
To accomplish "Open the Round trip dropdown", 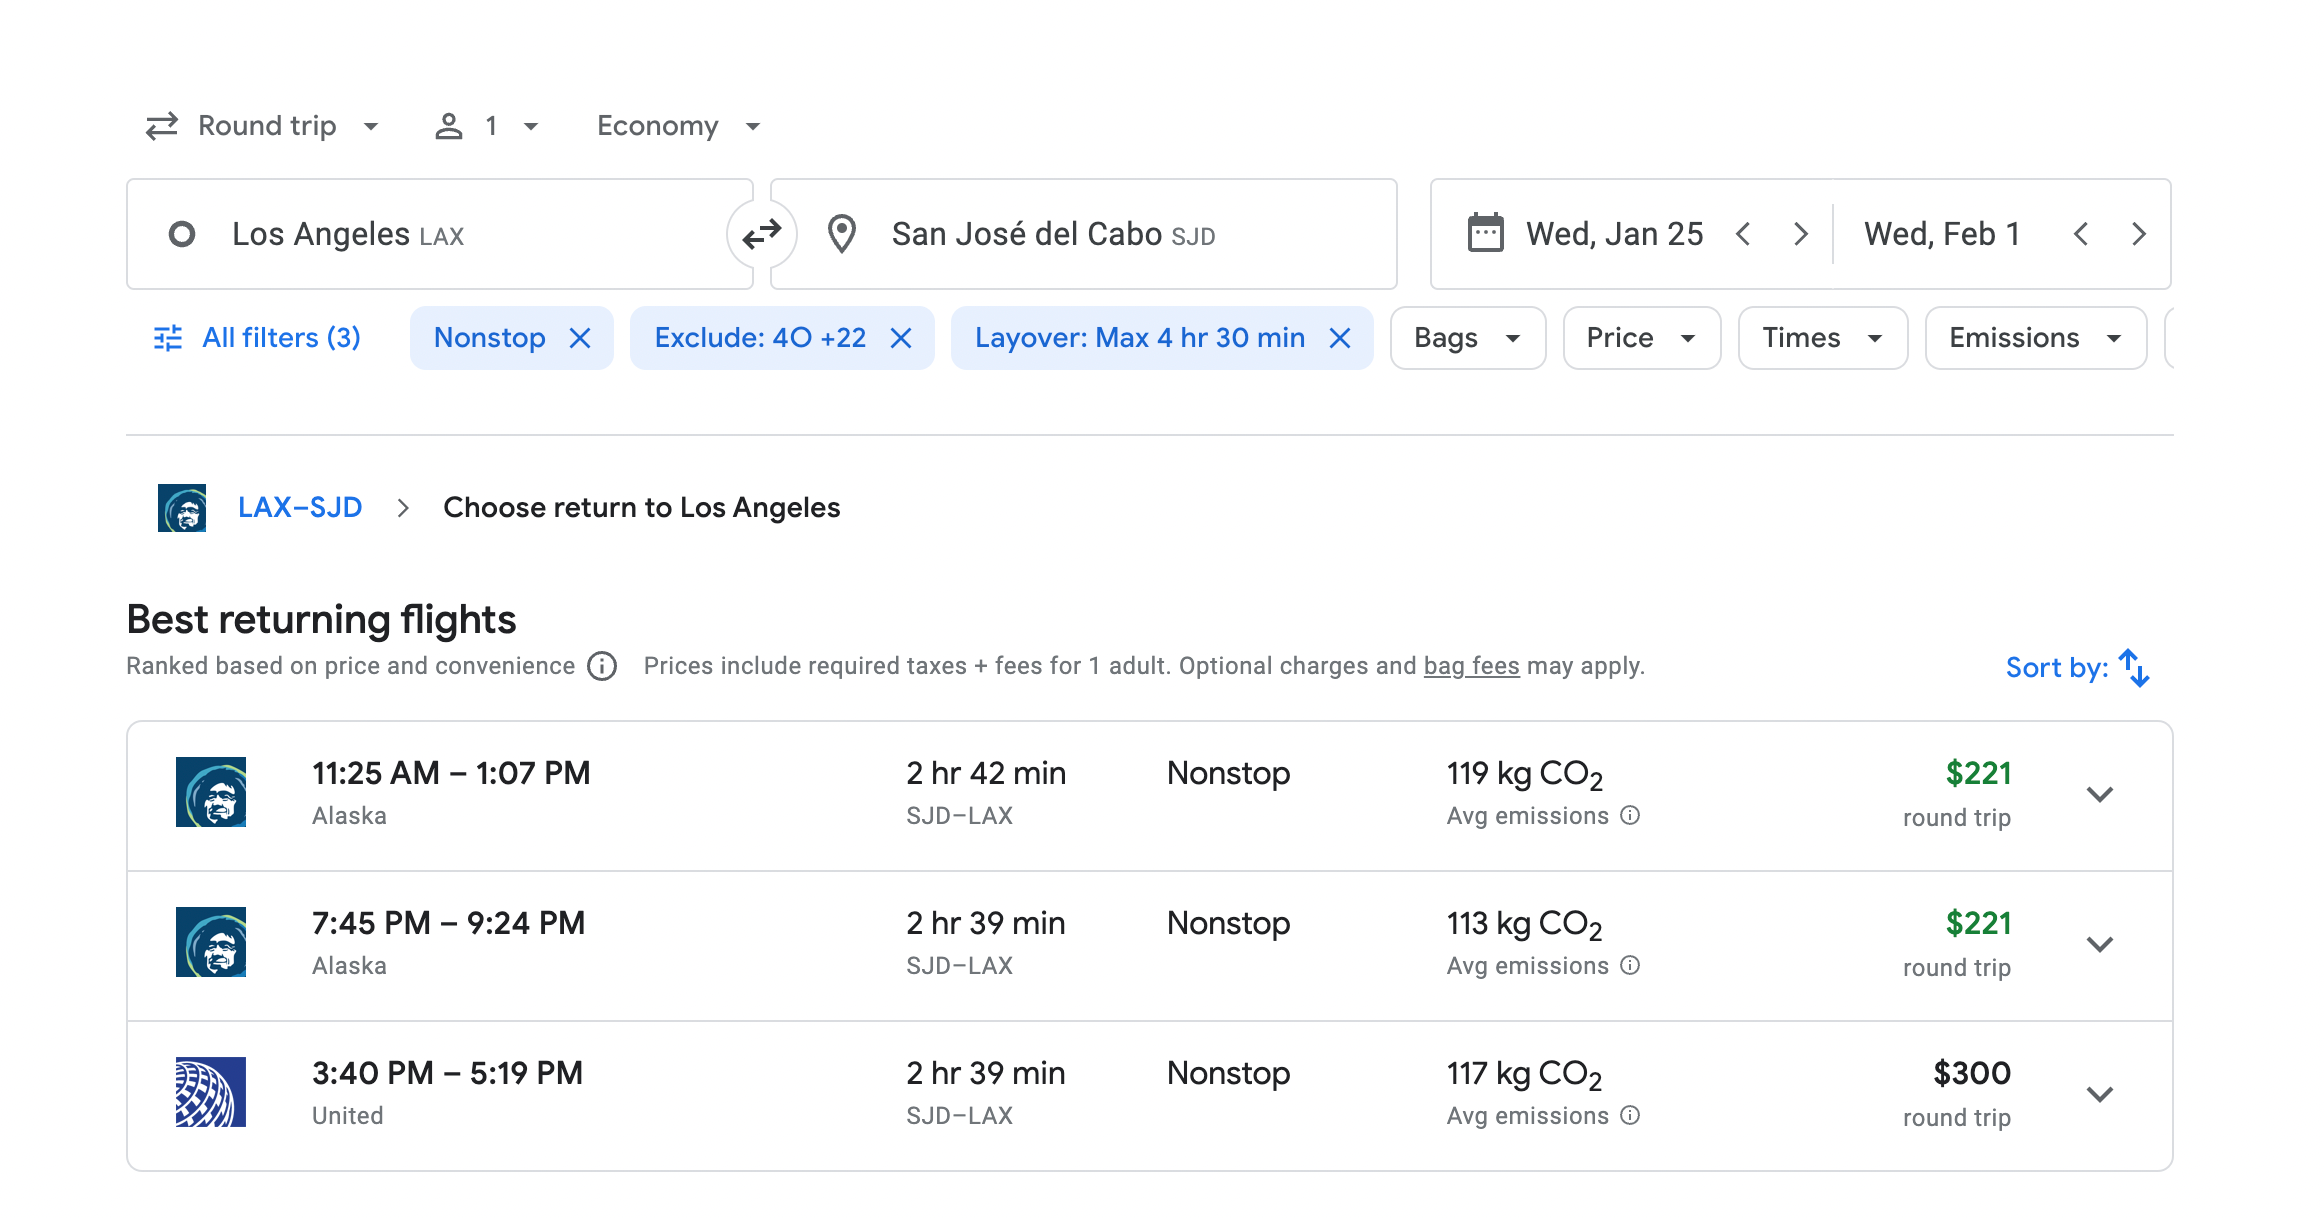I will point(264,126).
